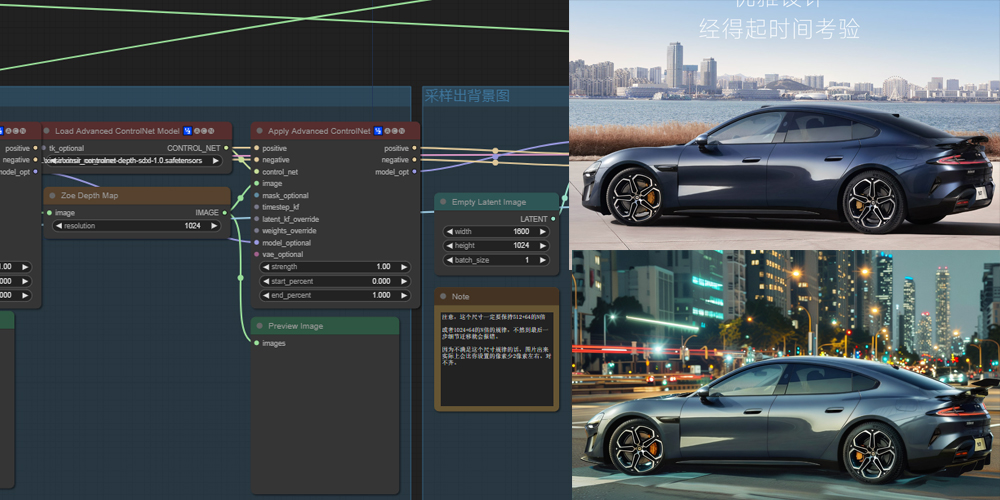Click the vae_optional input socket

click(256, 254)
